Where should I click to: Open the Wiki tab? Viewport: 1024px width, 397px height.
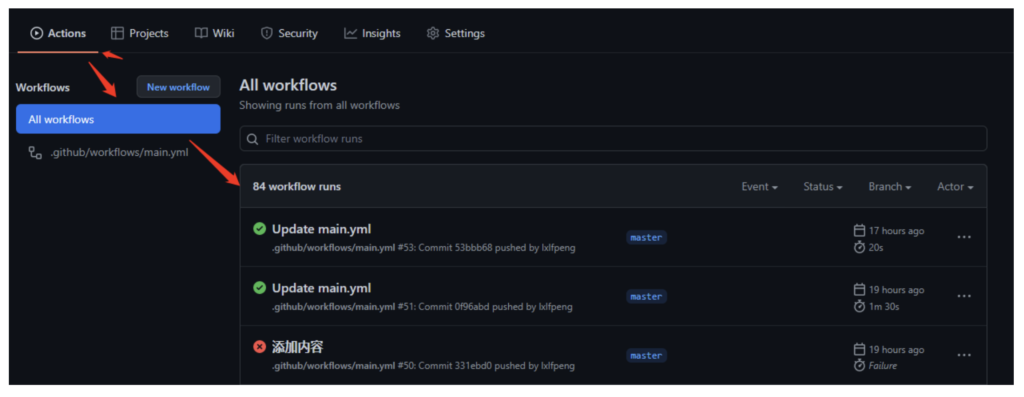coord(215,33)
